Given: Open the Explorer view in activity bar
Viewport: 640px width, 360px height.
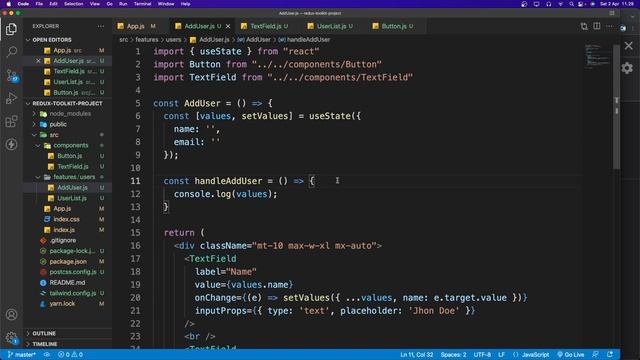Looking at the screenshot, I should [x=11, y=29].
